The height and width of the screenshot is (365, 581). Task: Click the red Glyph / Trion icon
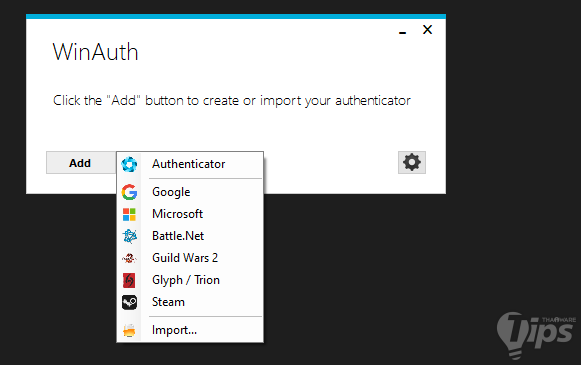tap(129, 280)
